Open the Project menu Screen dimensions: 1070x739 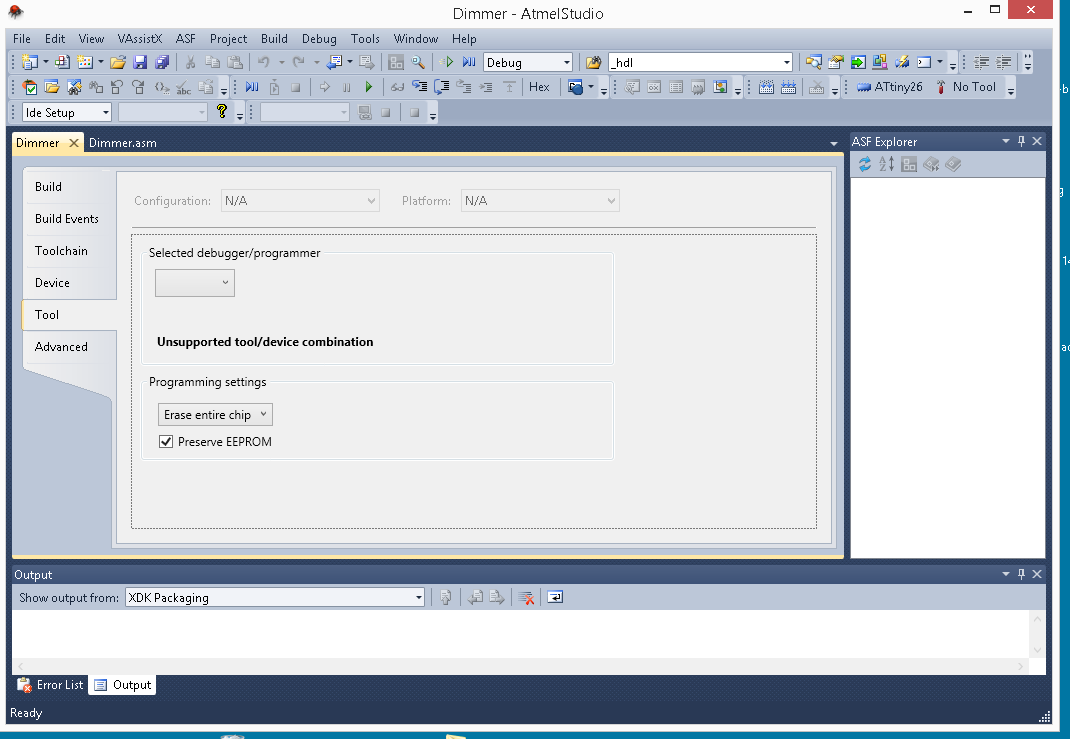pyautogui.click(x=228, y=39)
